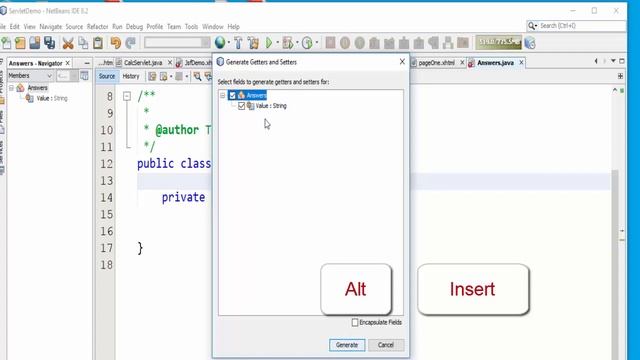This screenshot has width=640, height=360.
Task: Open dropdown arrow next to globe browser icon
Action: coord(229,43)
